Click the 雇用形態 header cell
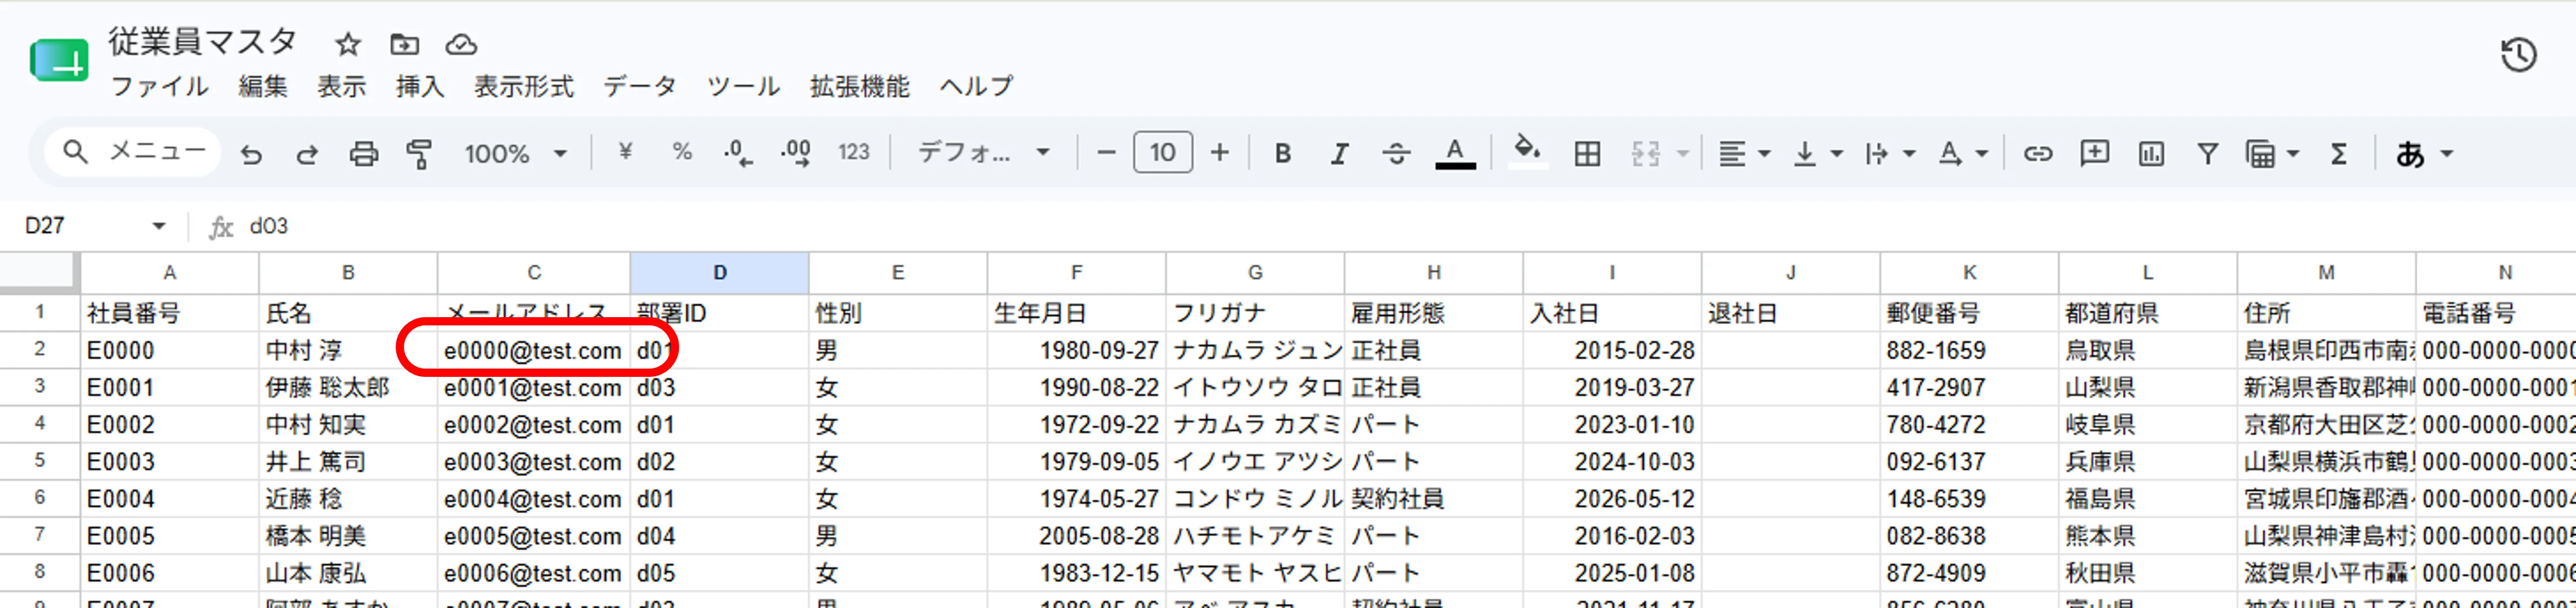2576x608 pixels. pyautogui.click(x=1433, y=313)
